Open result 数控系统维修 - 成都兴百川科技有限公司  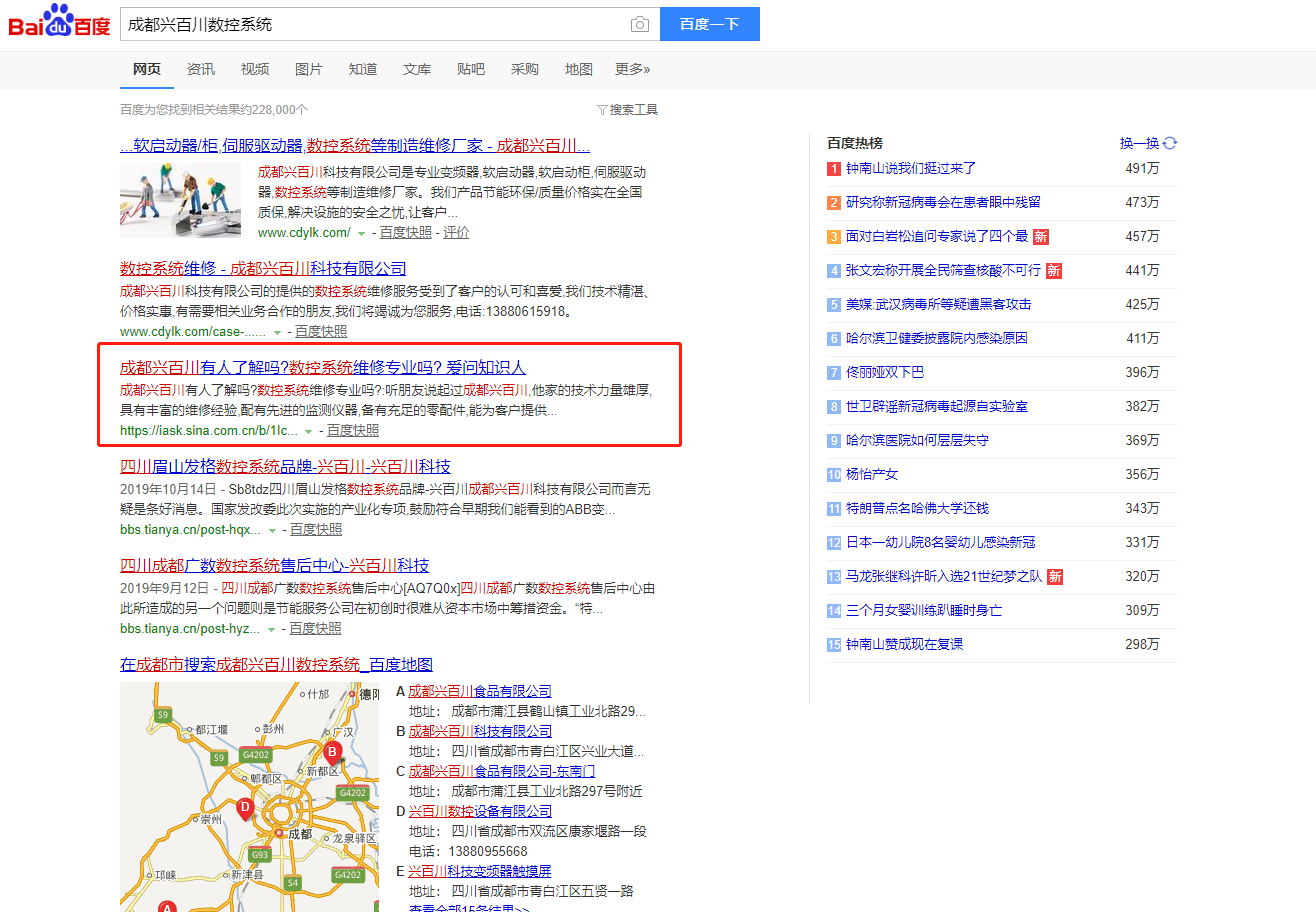[263, 268]
